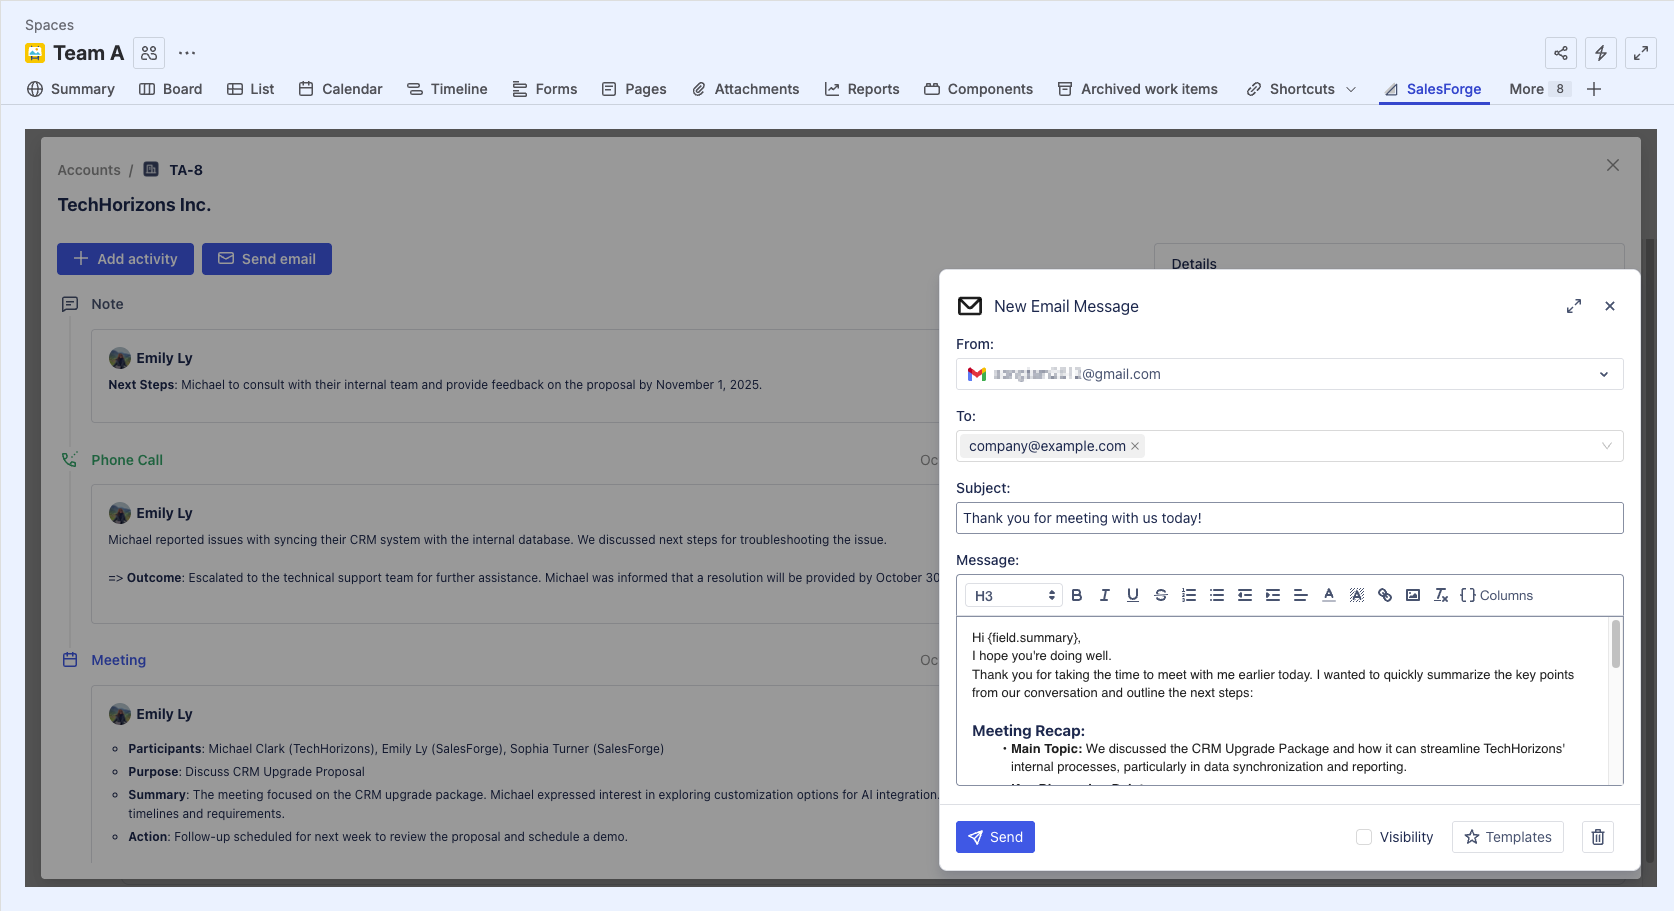Open the H3 heading style selector
The height and width of the screenshot is (911, 1674).
[x=1014, y=595]
